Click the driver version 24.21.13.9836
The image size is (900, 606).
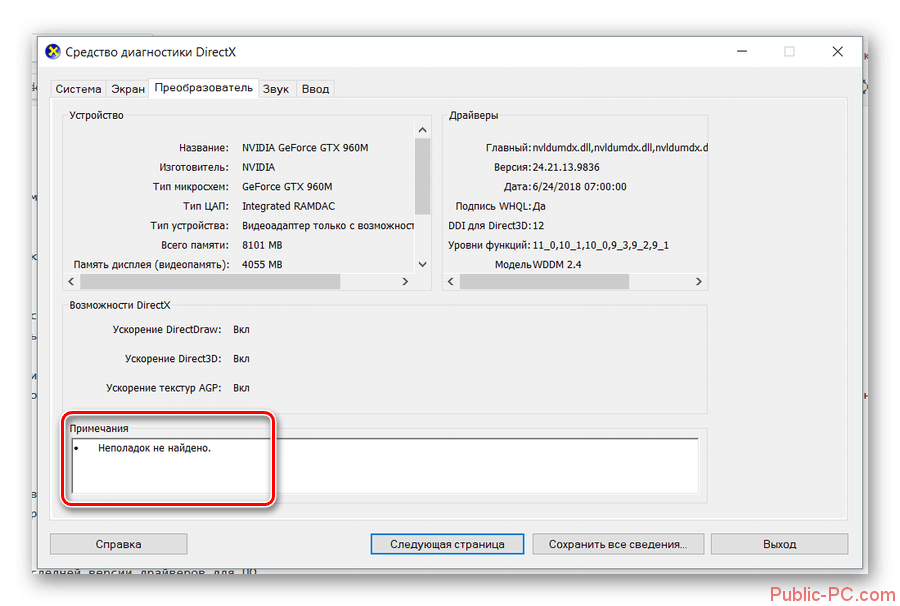coord(566,167)
